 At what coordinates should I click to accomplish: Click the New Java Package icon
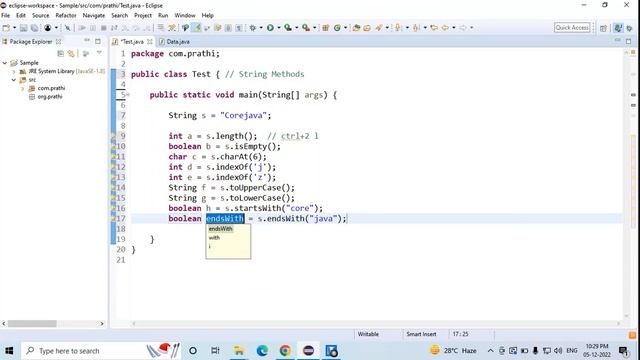point(325,28)
